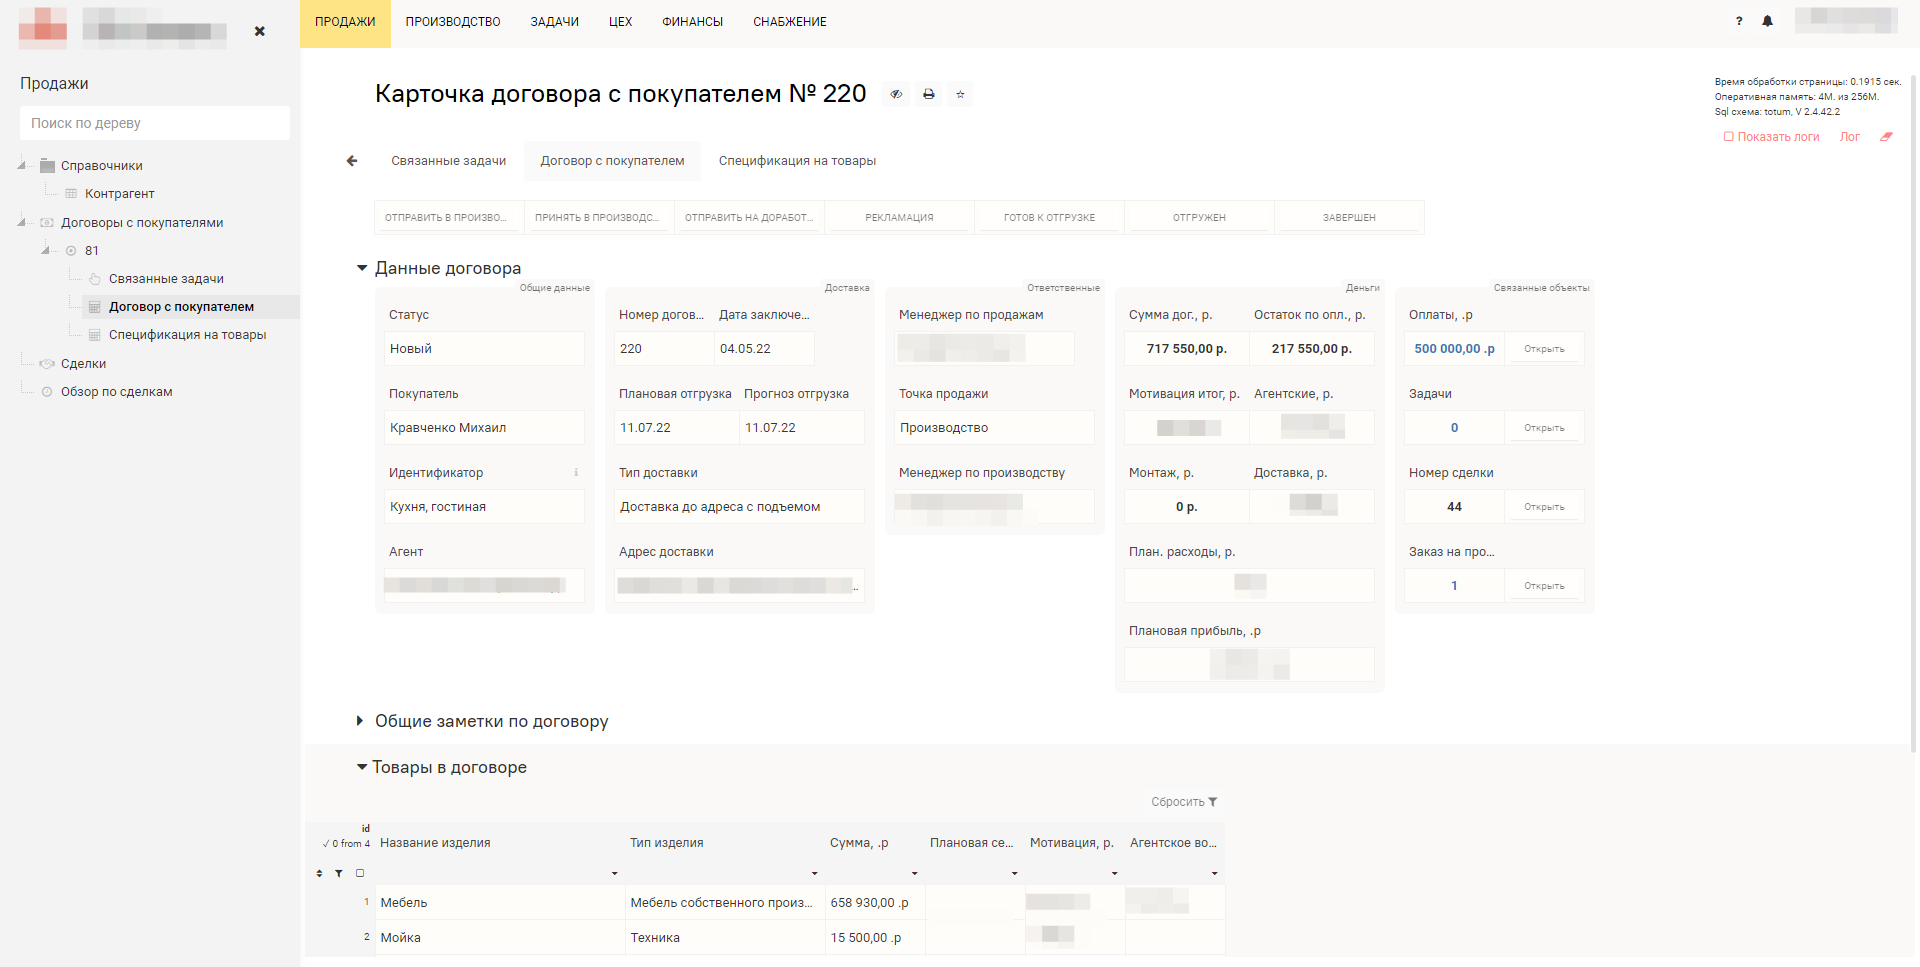Click the target icon beside 81 in tree
This screenshot has height=967, width=1920.
(x=71, y=251)
